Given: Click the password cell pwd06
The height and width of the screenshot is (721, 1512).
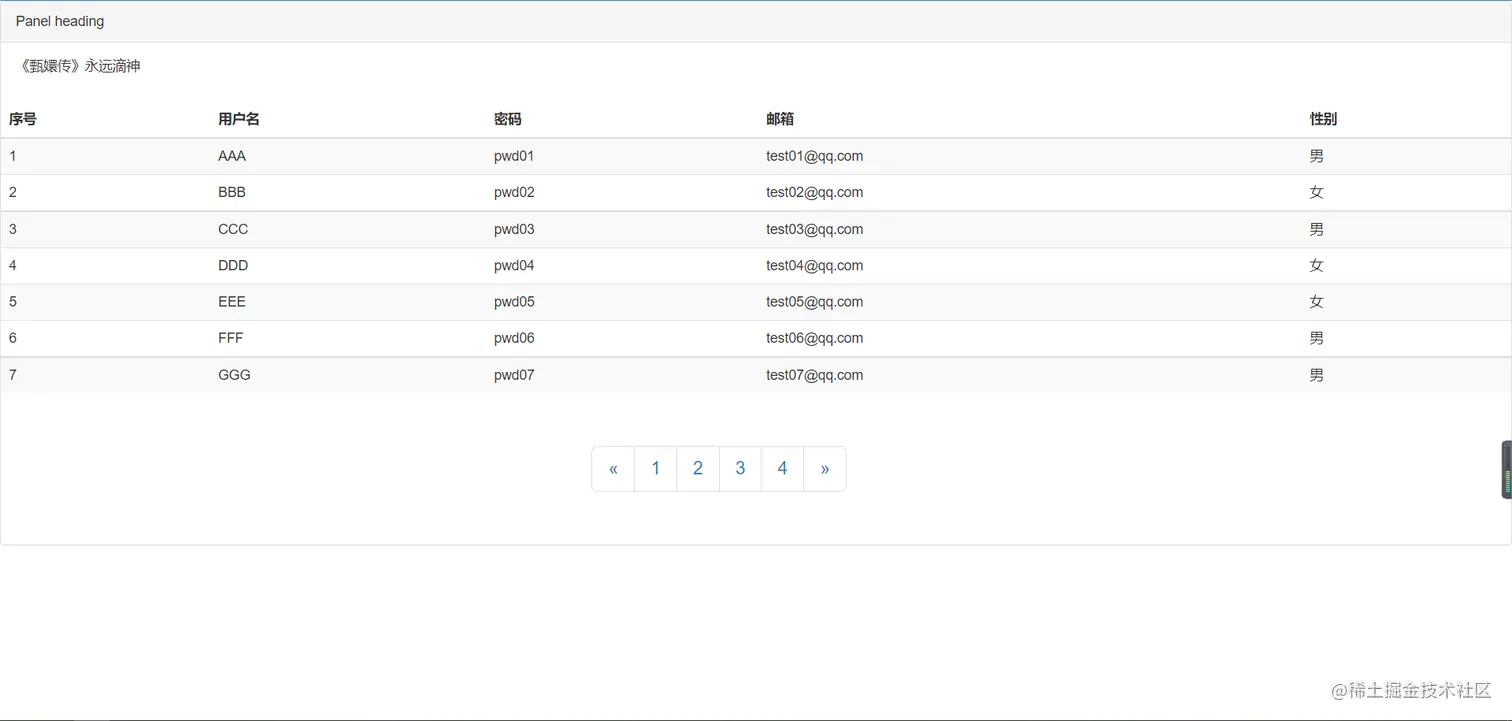Looking at the screenshot, I should pyautogui.click(x=514, y=338).
